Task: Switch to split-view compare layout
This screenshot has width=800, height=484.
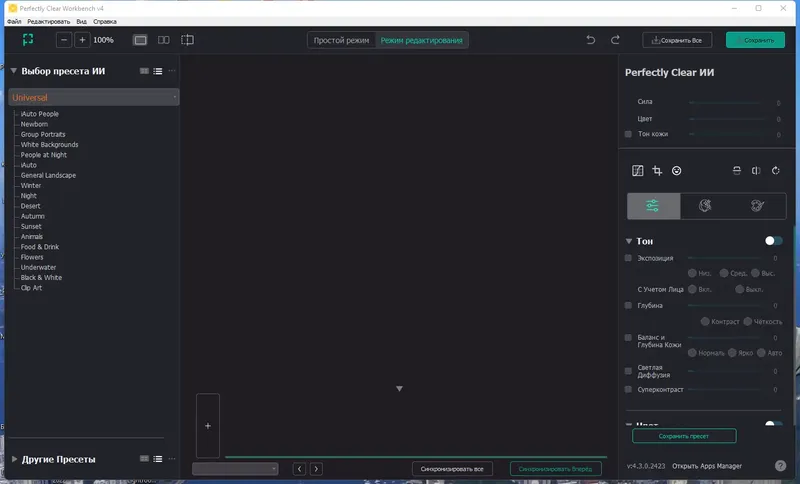Action: (x=187, y=40)
